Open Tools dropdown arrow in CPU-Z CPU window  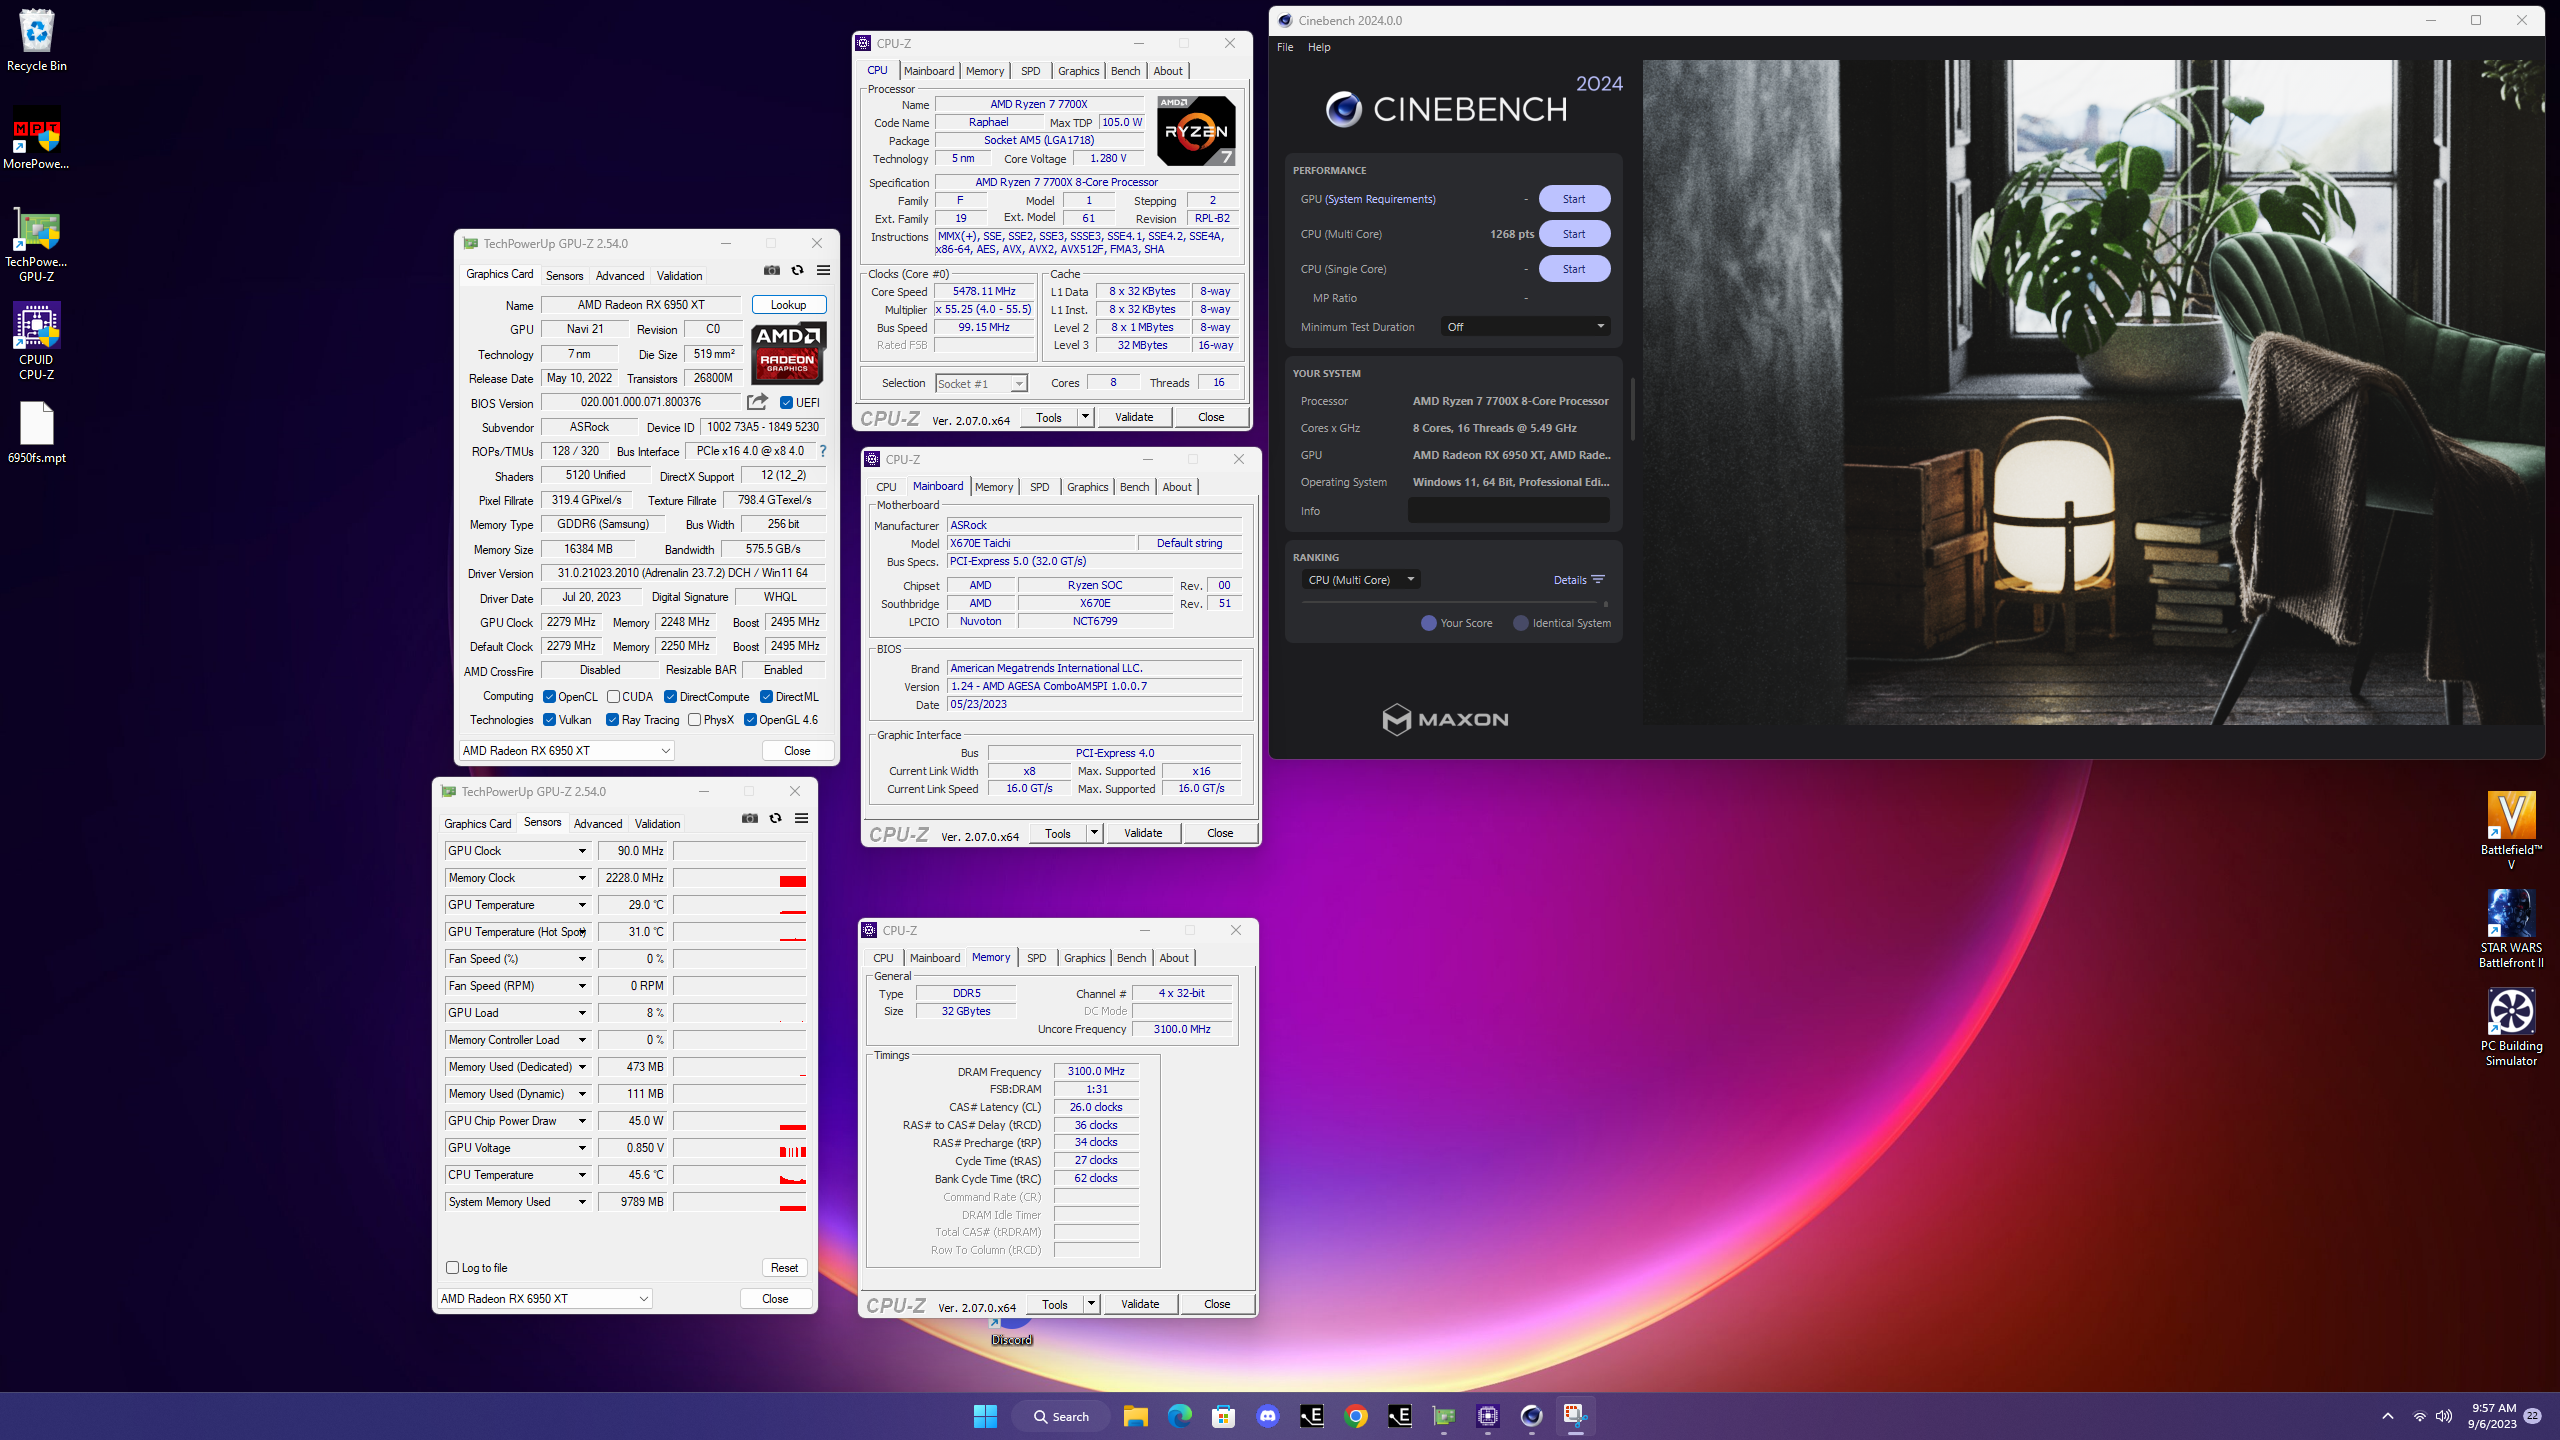tap(1085, 417)
